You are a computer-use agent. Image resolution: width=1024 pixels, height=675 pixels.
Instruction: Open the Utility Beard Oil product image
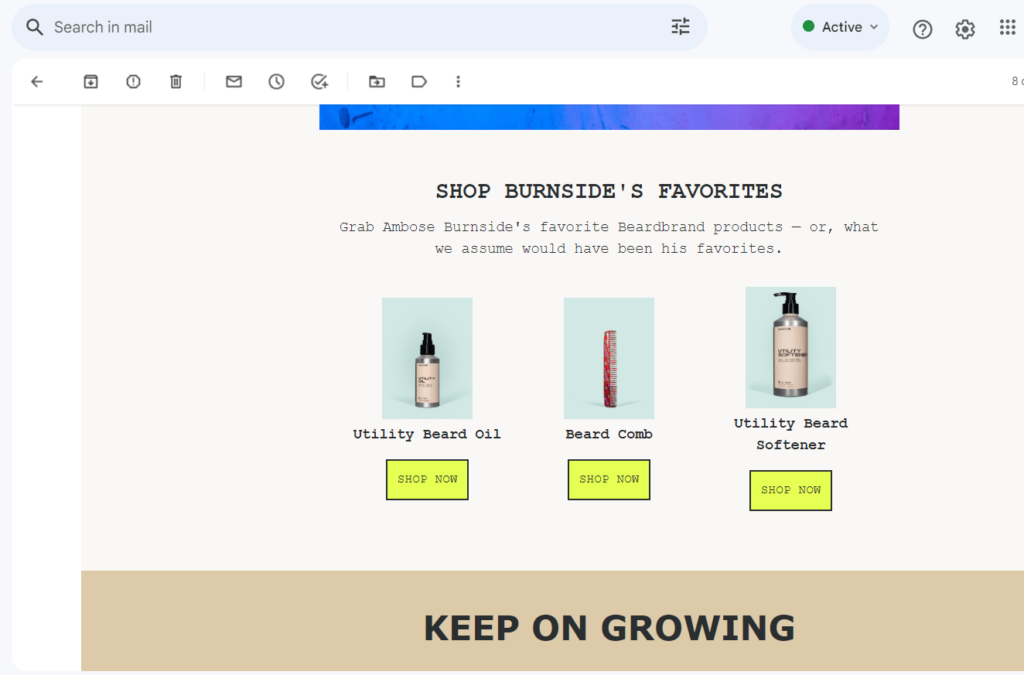pyautogui.click(x=427, y=358)
